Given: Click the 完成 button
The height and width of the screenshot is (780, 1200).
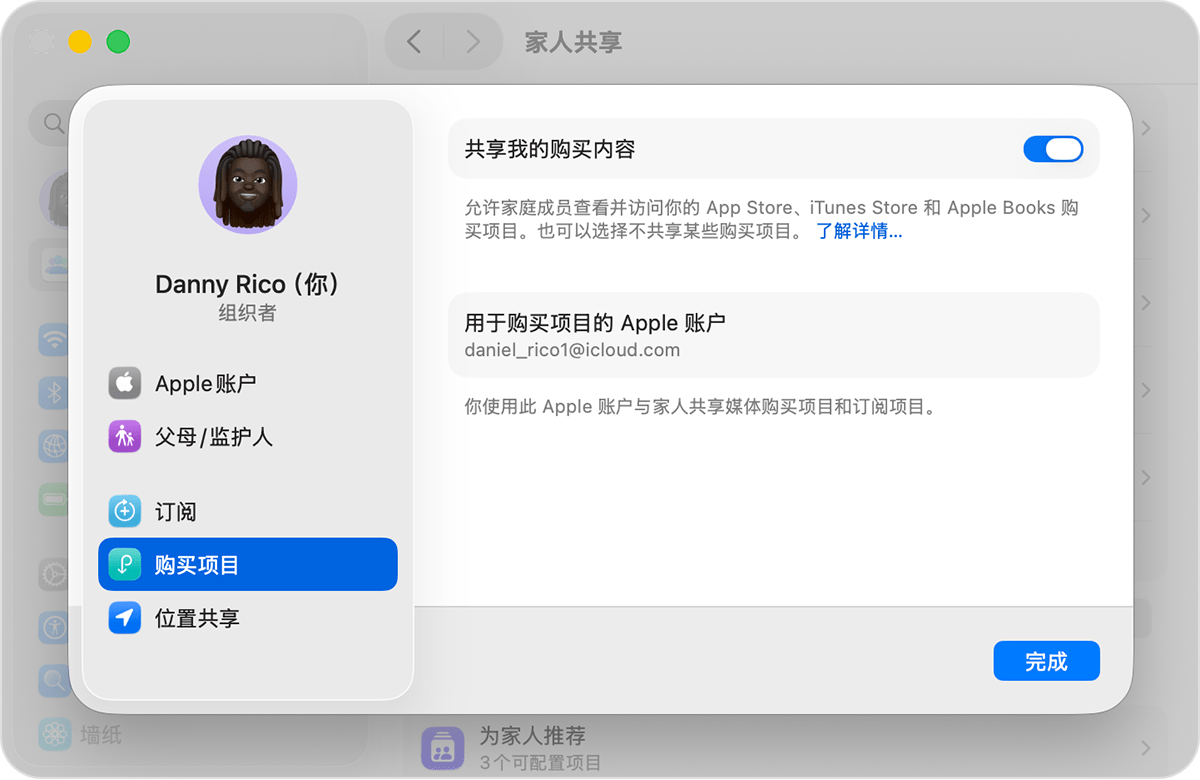Looking at the screenshot, I should (1046, 660).
